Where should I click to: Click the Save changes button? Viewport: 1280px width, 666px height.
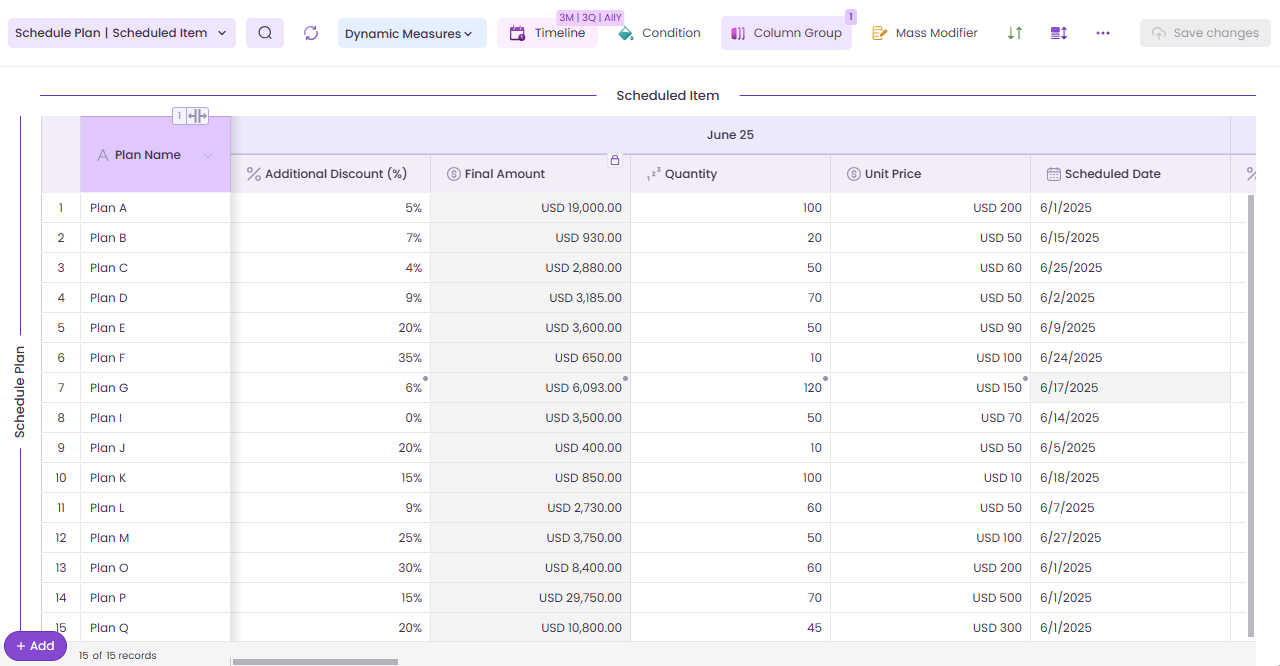[x=1205, y=33]
